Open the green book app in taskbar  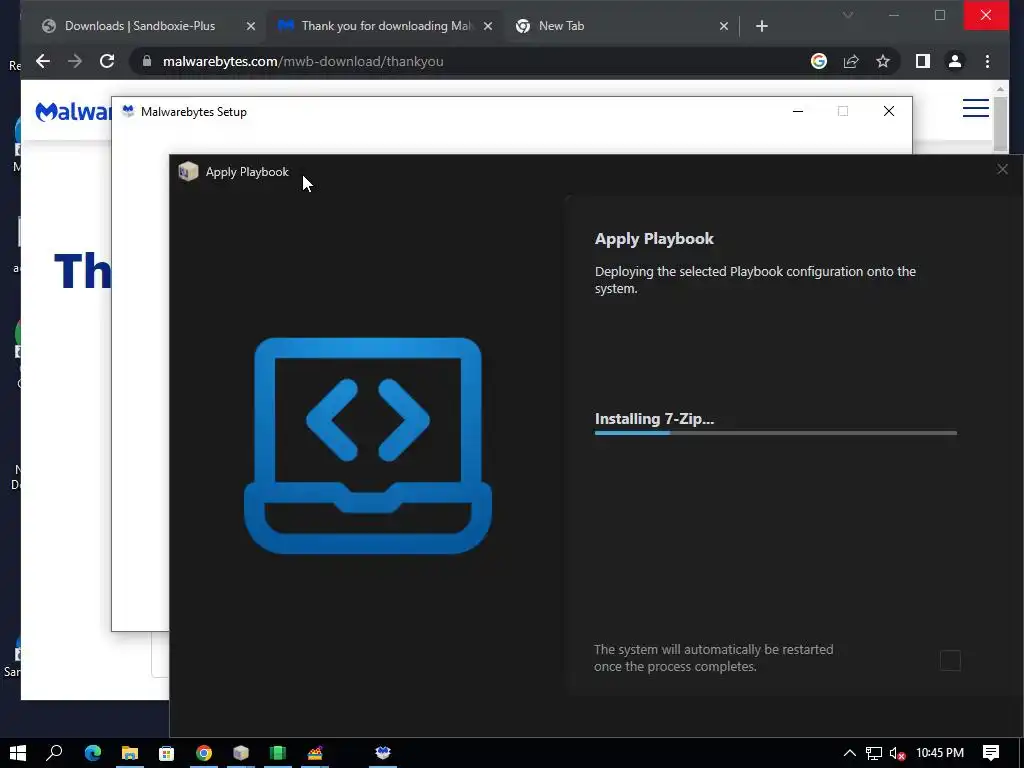tap(278, 753)
